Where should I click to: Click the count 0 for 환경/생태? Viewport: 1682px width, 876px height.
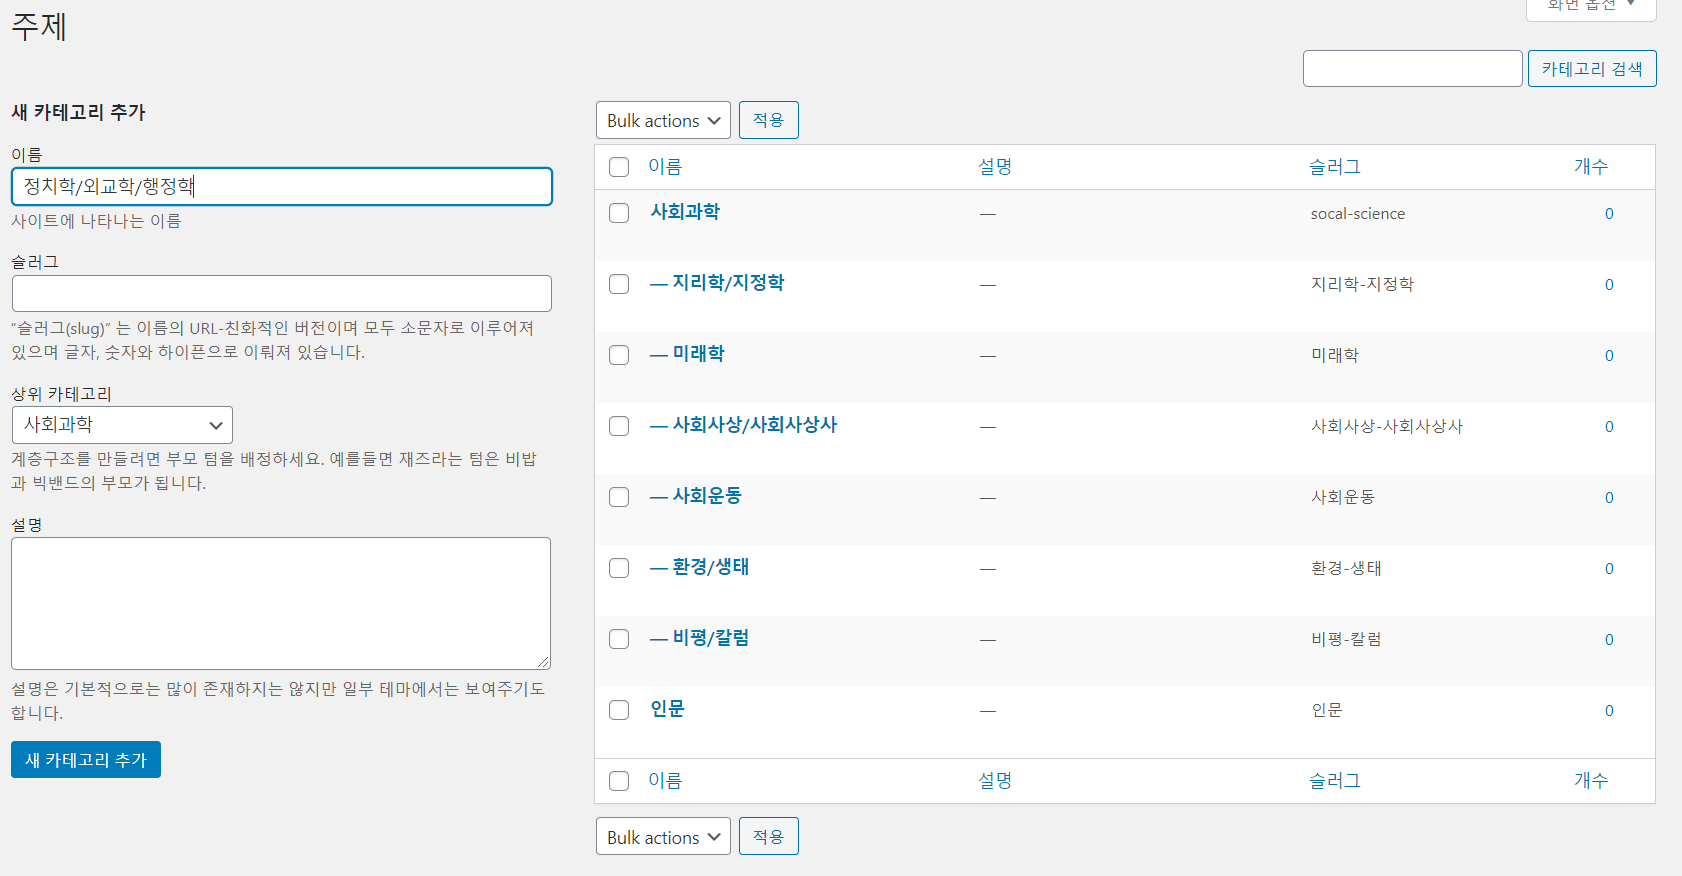[x=1609, y=568]
